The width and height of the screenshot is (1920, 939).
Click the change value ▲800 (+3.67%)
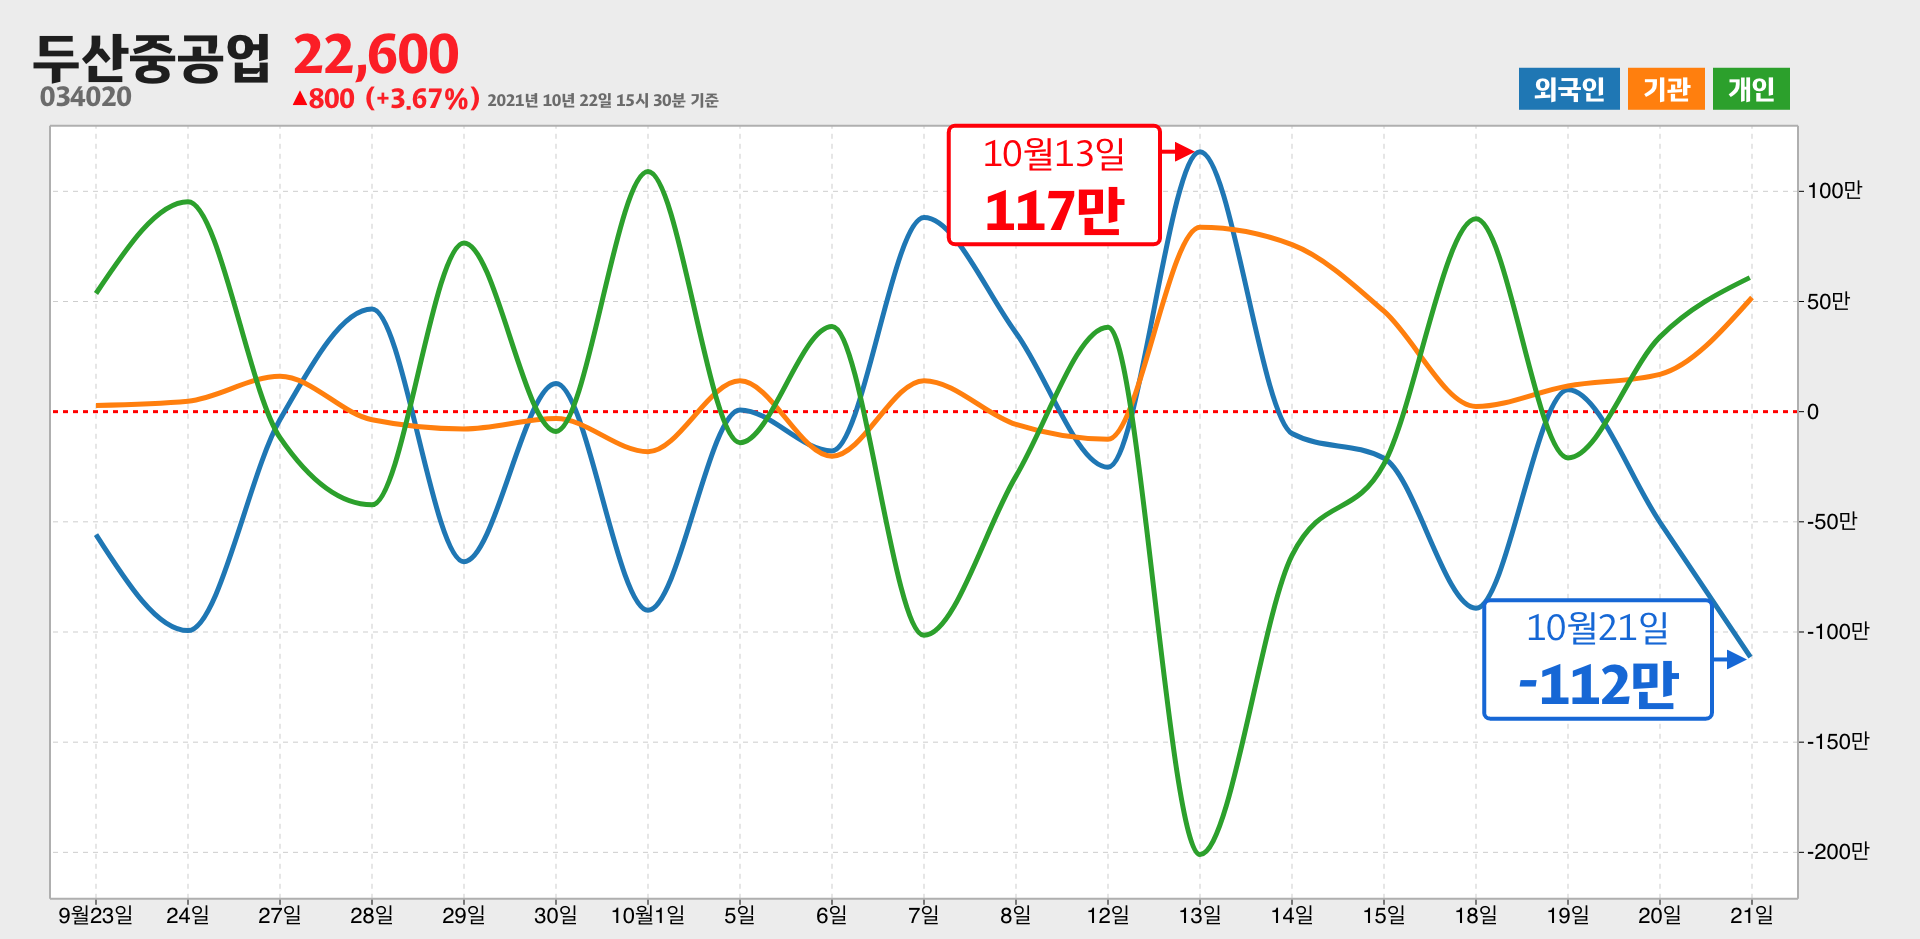click(x=386, y=99)
